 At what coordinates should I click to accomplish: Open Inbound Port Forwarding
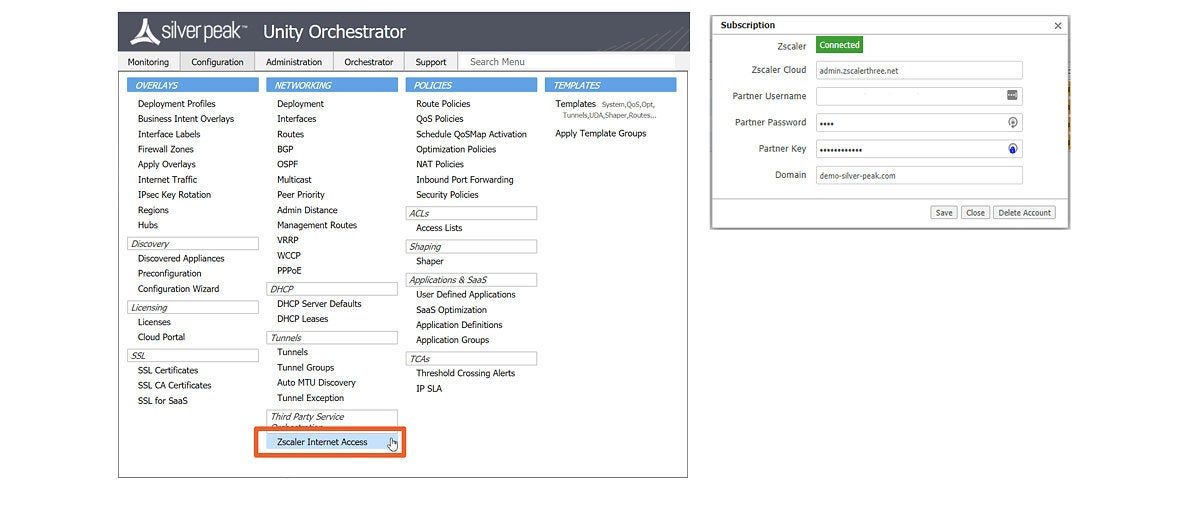click(465, 180)
